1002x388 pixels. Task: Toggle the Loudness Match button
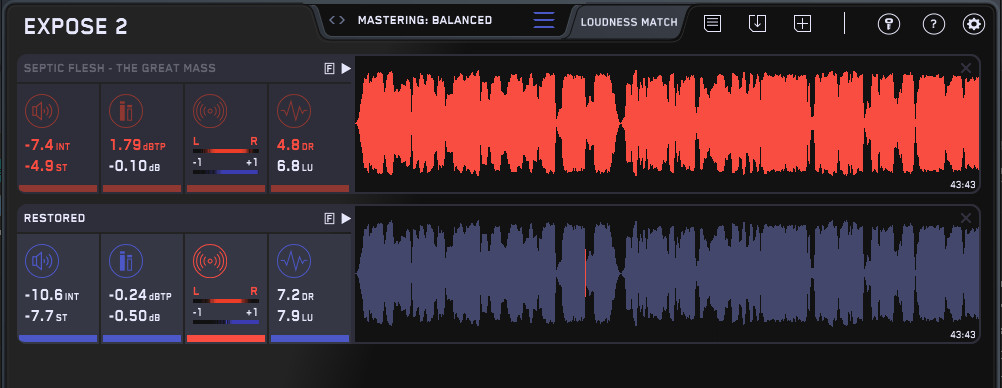pos(629,22)
